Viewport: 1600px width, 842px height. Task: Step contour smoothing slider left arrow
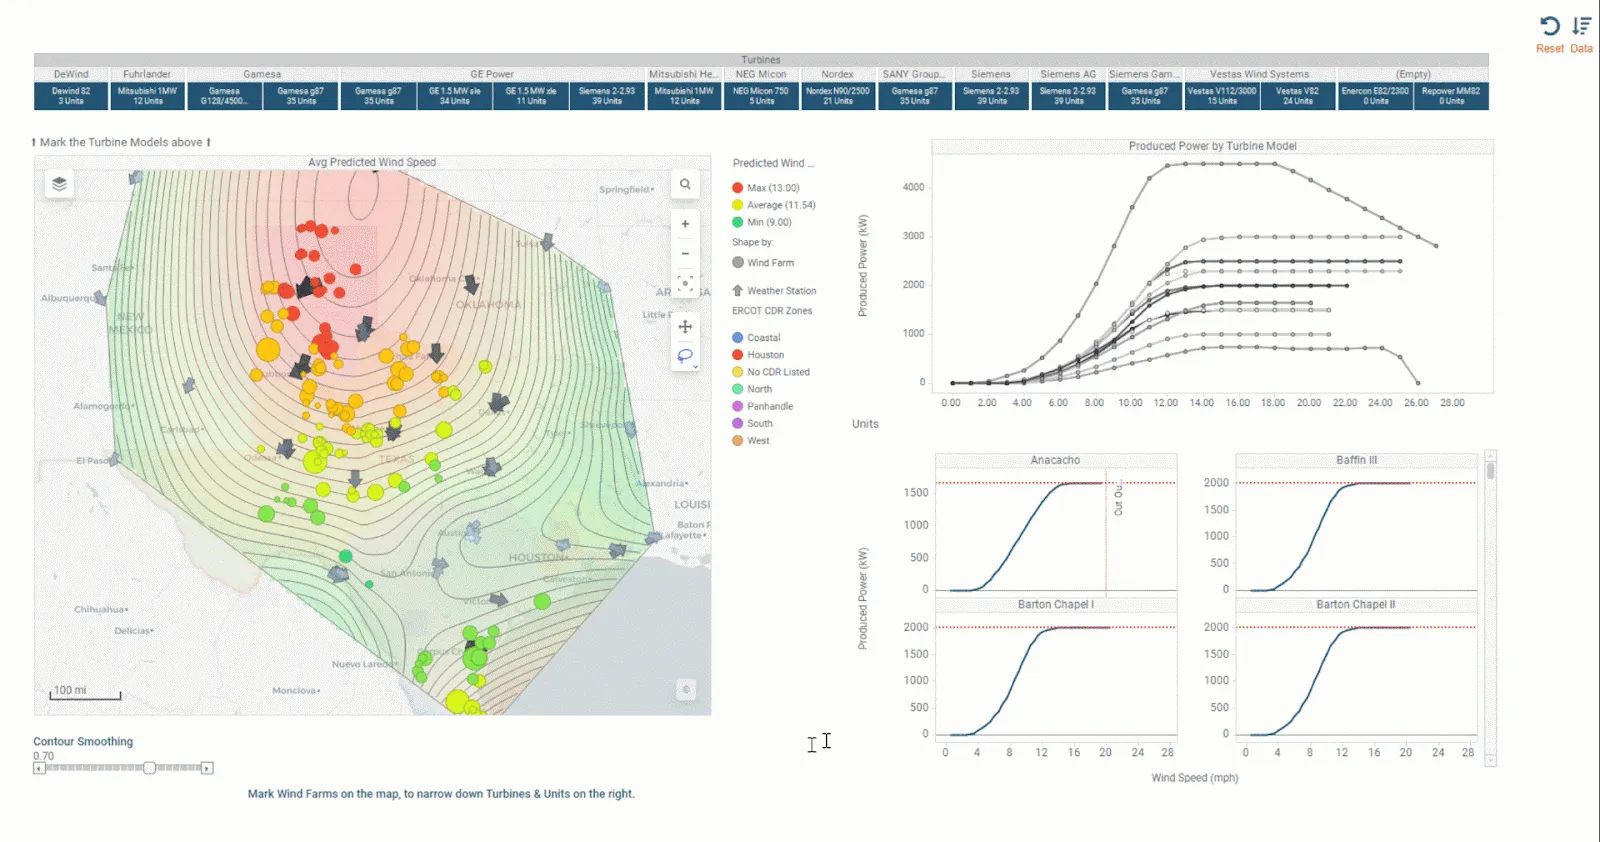39,768
